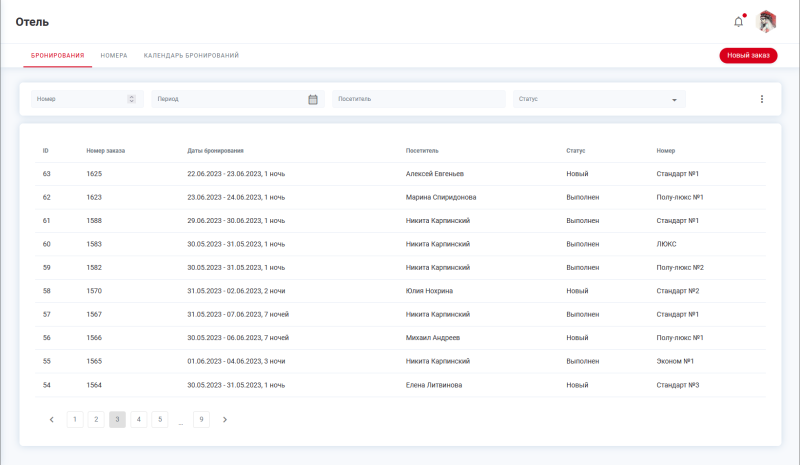Select visitor Алексей Евгеньев

pyautogui.click(x=435, y=174)
